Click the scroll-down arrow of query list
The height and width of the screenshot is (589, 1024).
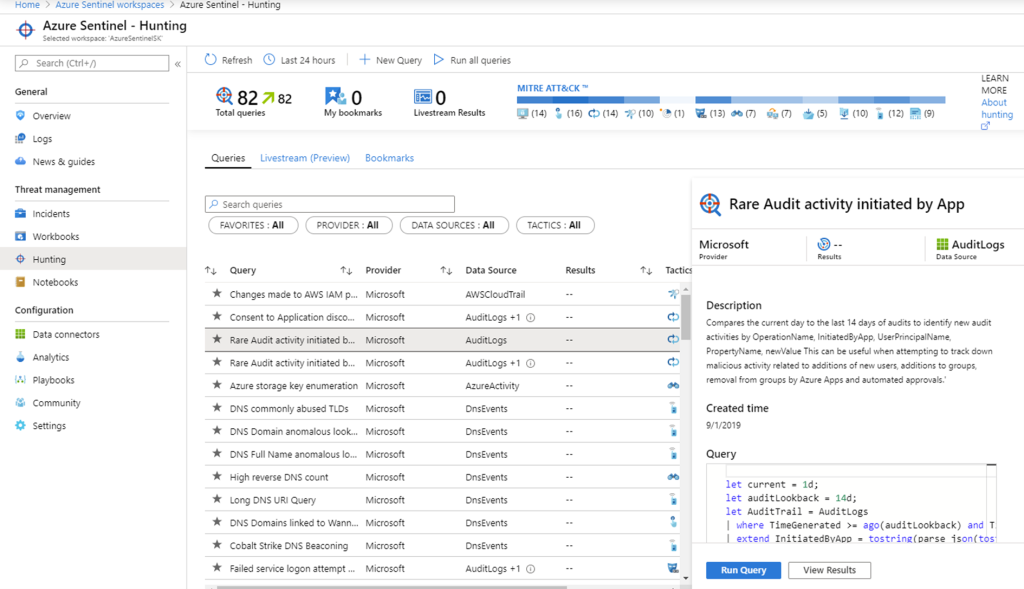tap(686, 578)
